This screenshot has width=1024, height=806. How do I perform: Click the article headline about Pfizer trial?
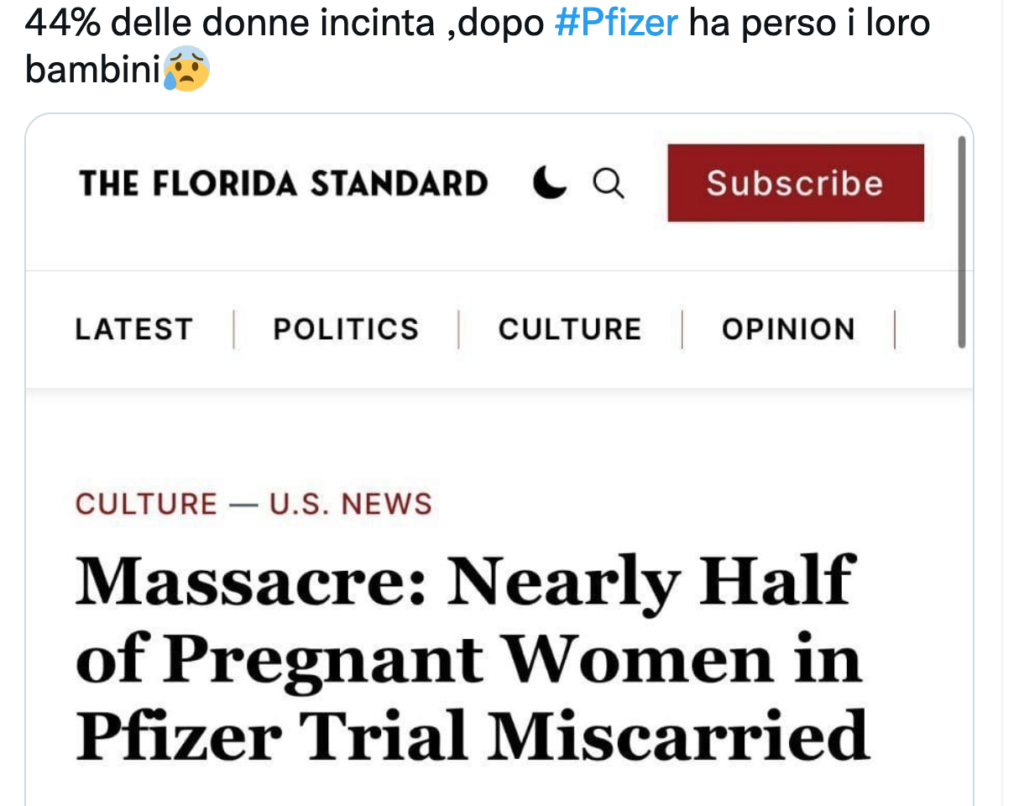[468, 655]
